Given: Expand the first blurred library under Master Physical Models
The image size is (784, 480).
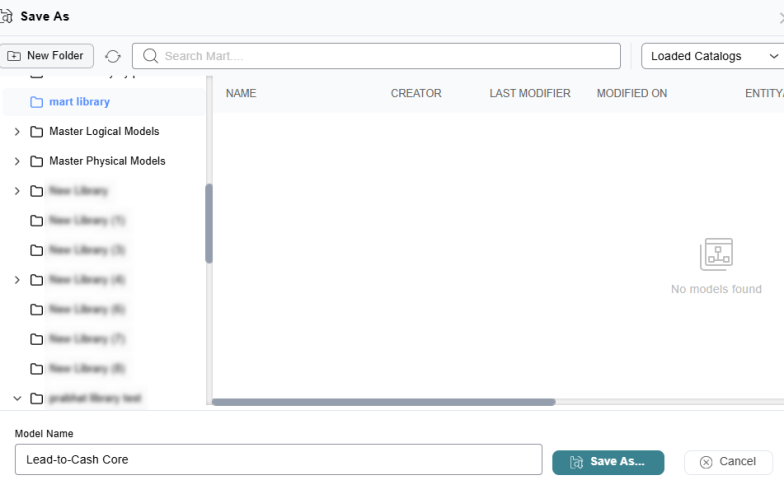Looking at the screenshot, I should point(17,191).
